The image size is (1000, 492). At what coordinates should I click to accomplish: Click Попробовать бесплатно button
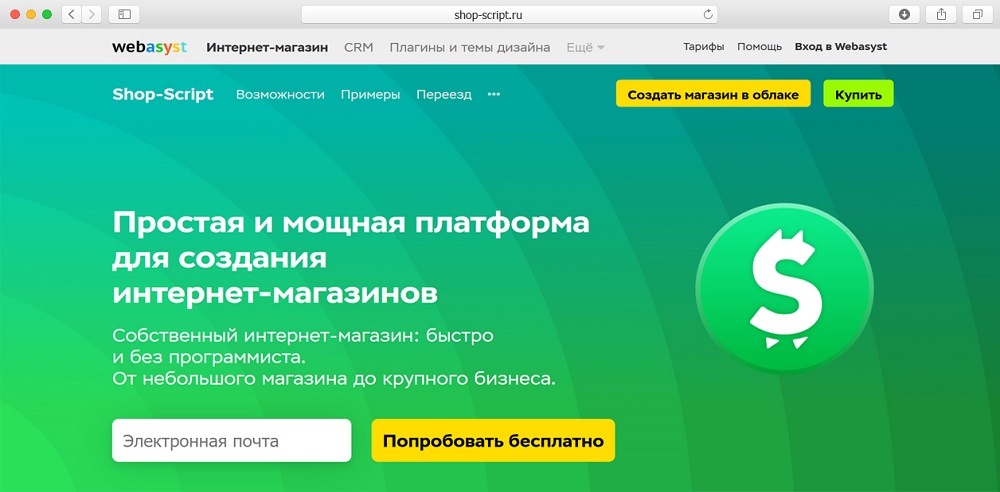(x=493, y=440)
